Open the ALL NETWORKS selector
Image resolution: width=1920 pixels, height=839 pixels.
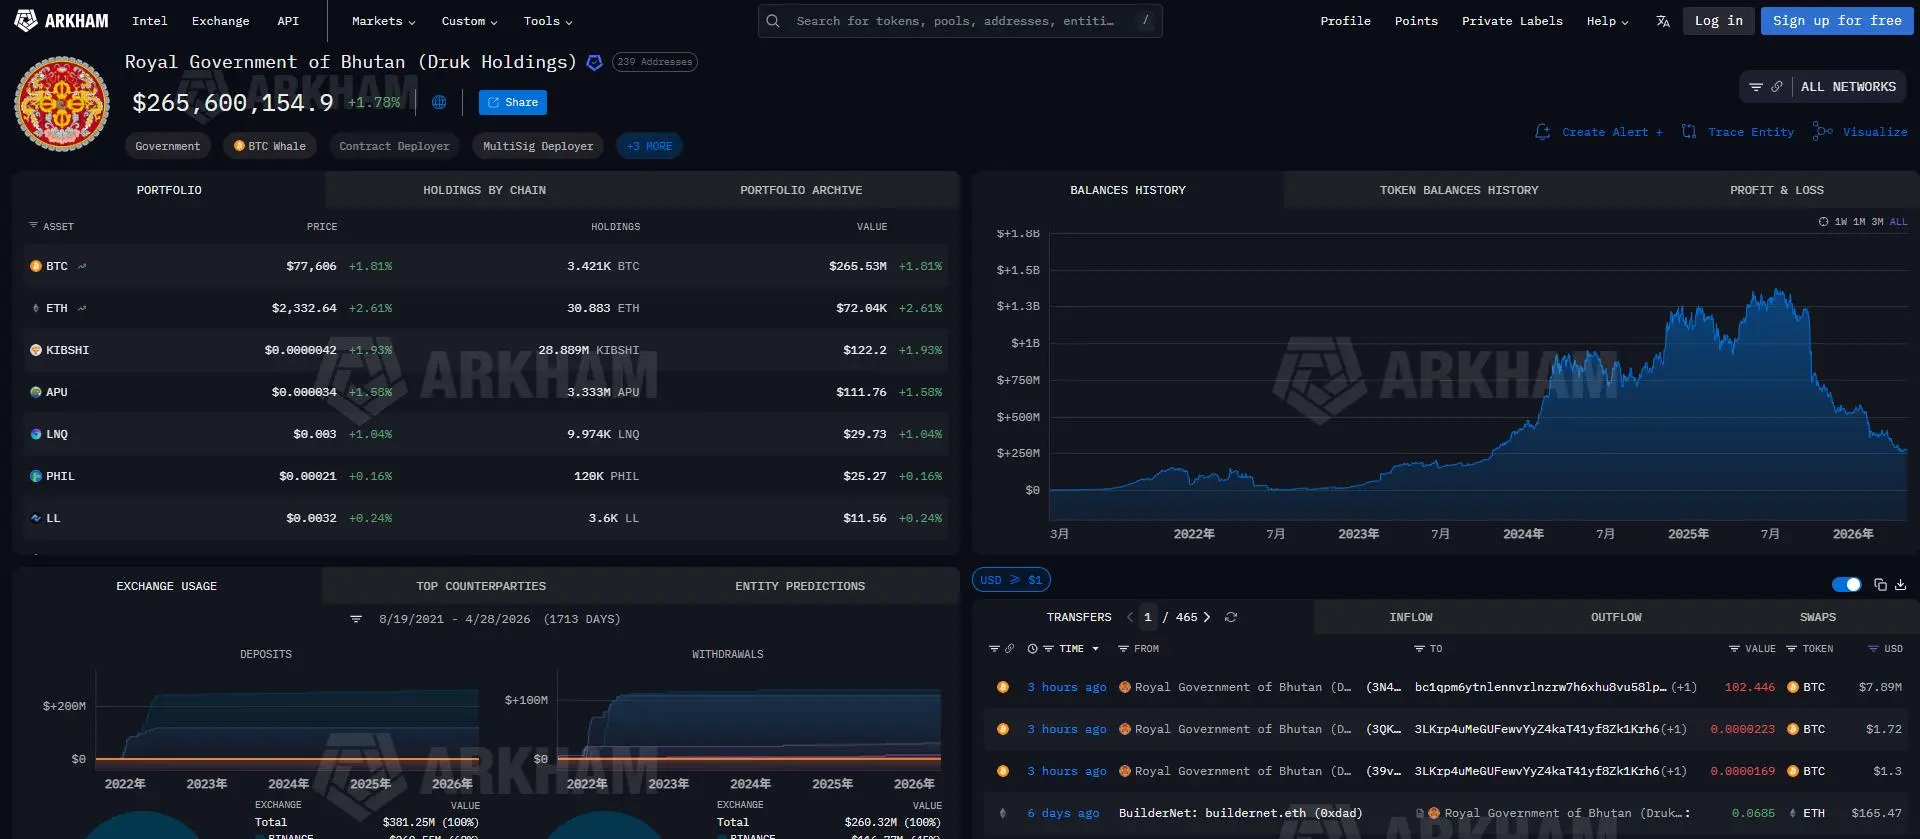(1848, 87)
